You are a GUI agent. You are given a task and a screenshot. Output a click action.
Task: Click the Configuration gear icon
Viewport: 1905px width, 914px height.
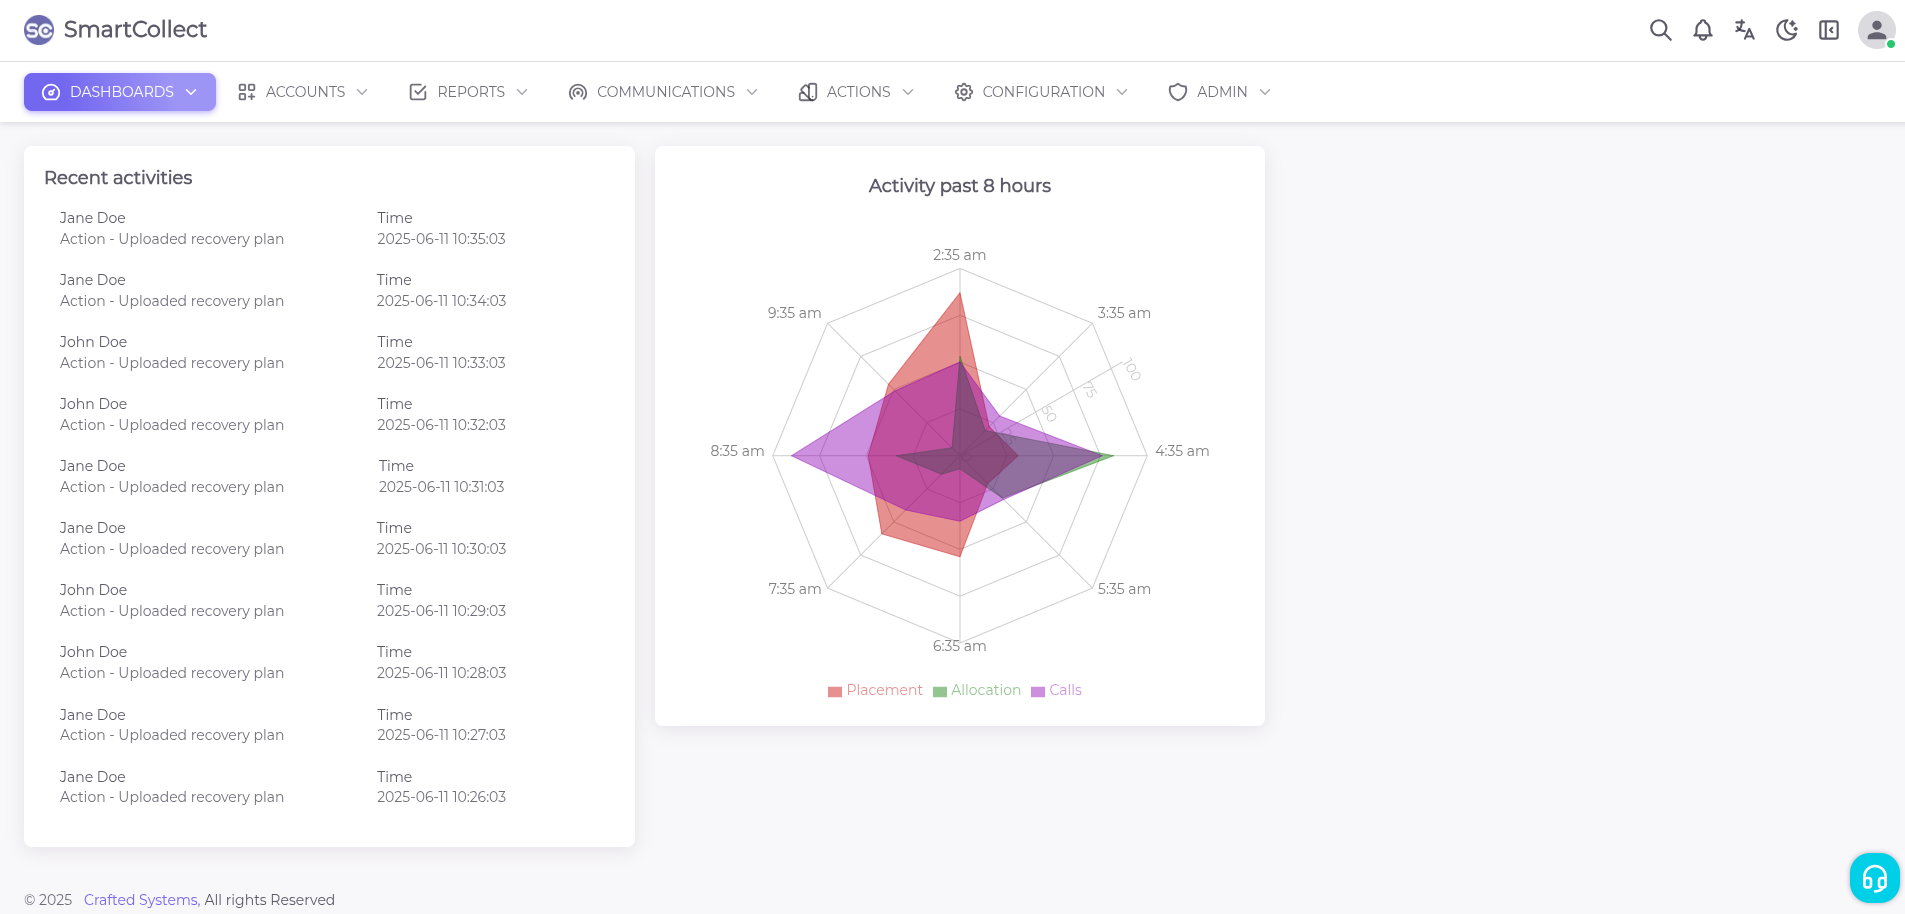pyautogui.click(x=964, y=92)
